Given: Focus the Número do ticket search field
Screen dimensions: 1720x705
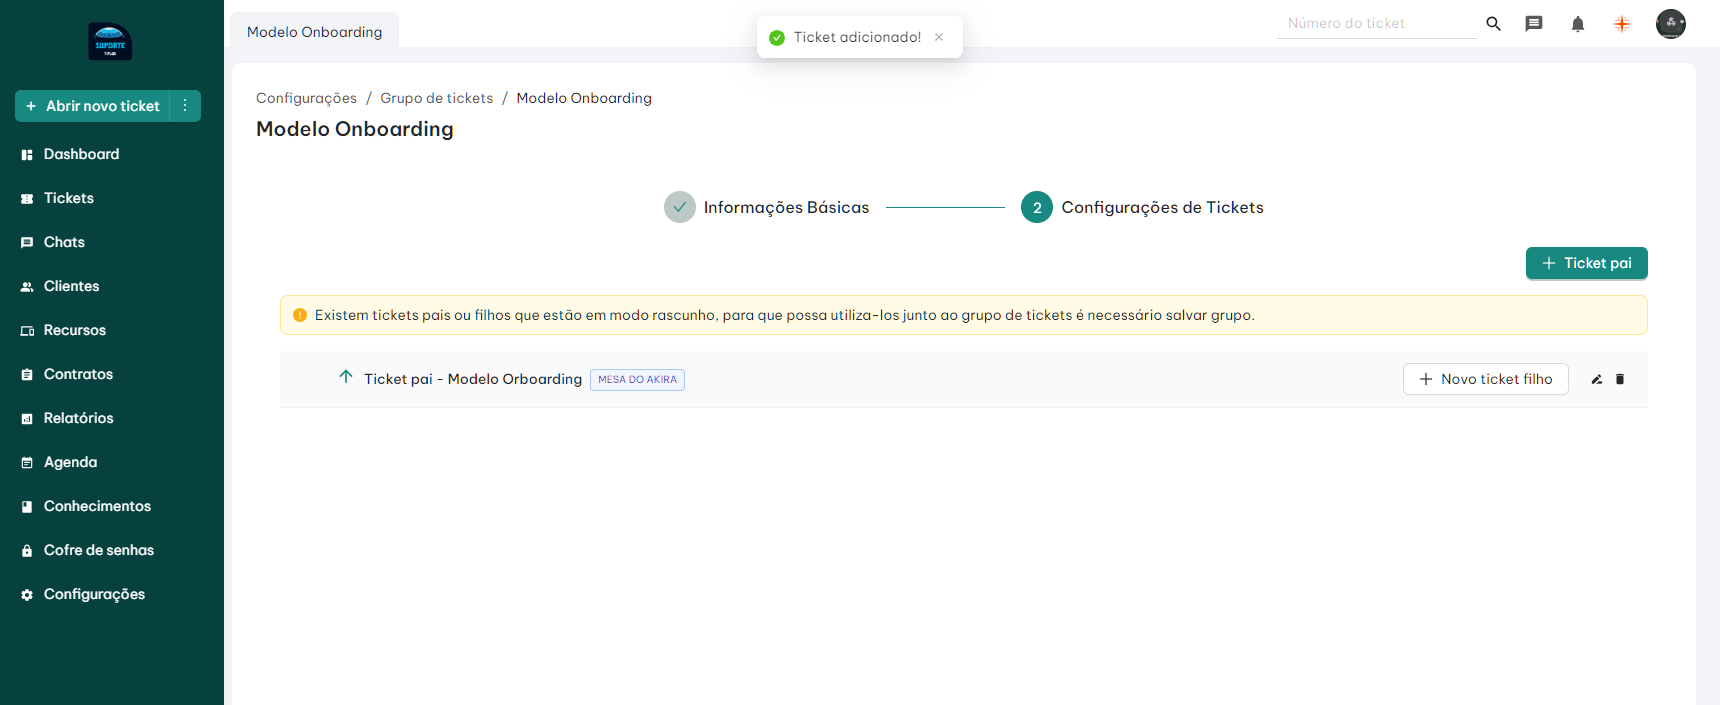Looking at the screenshot, I should (x=1375, y=23).
